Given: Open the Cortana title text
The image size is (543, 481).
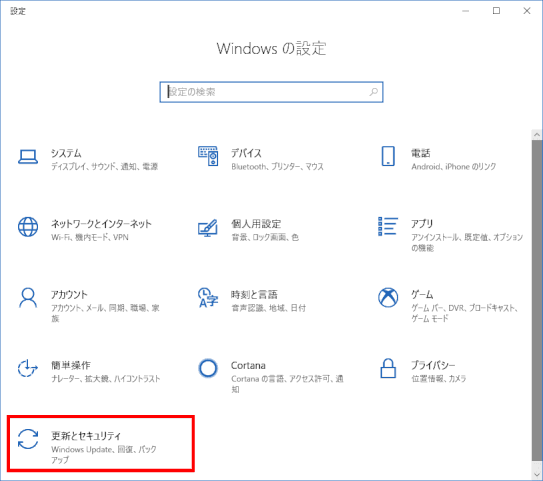Looking at the screenshot, I should [x=248, y=365].
